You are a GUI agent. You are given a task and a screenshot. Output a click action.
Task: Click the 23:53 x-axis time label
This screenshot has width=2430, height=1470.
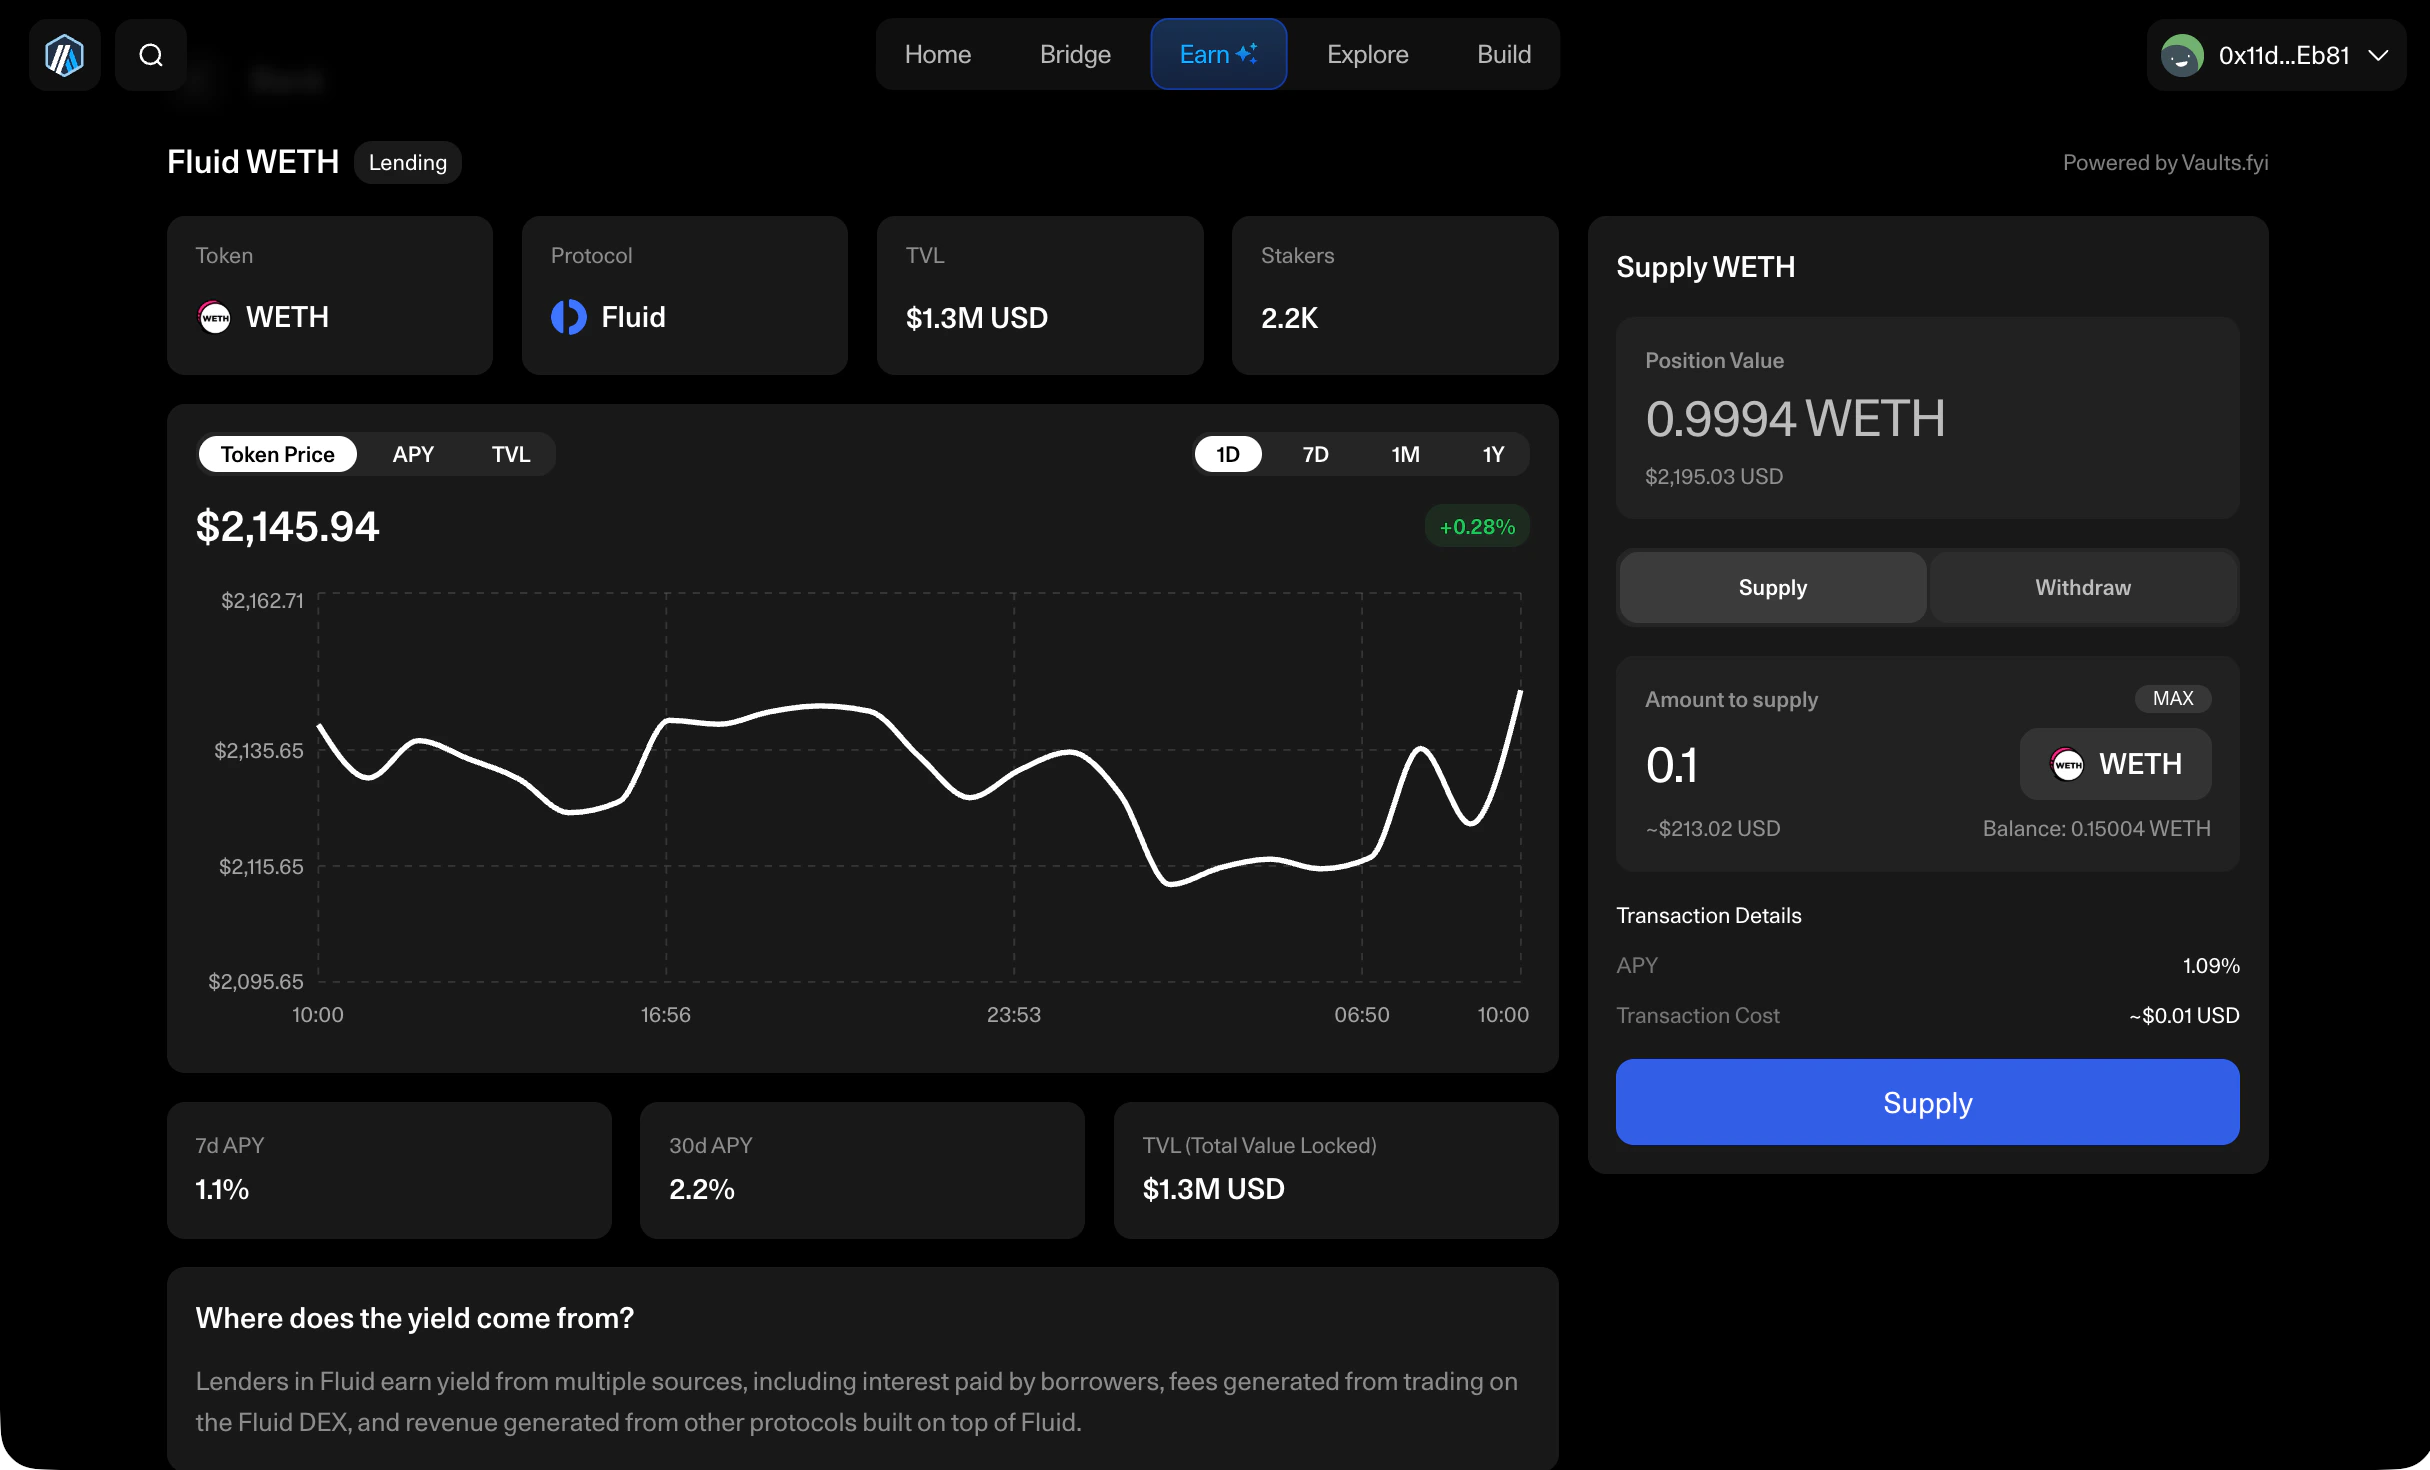point(1014,1014)
